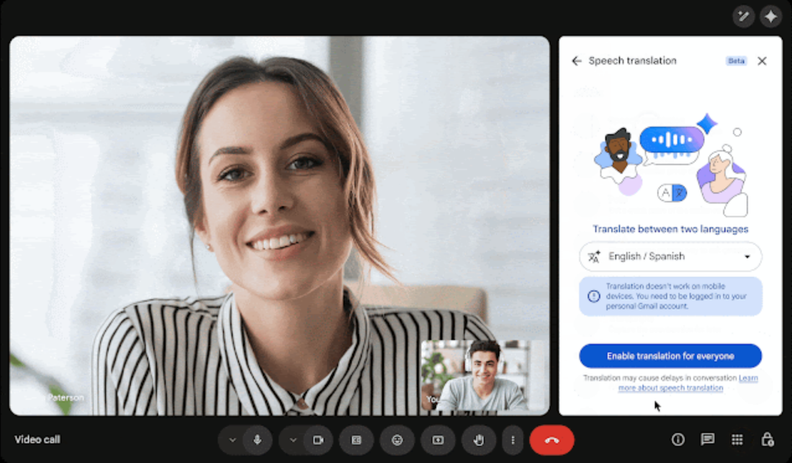Click the Video call label

37,439
